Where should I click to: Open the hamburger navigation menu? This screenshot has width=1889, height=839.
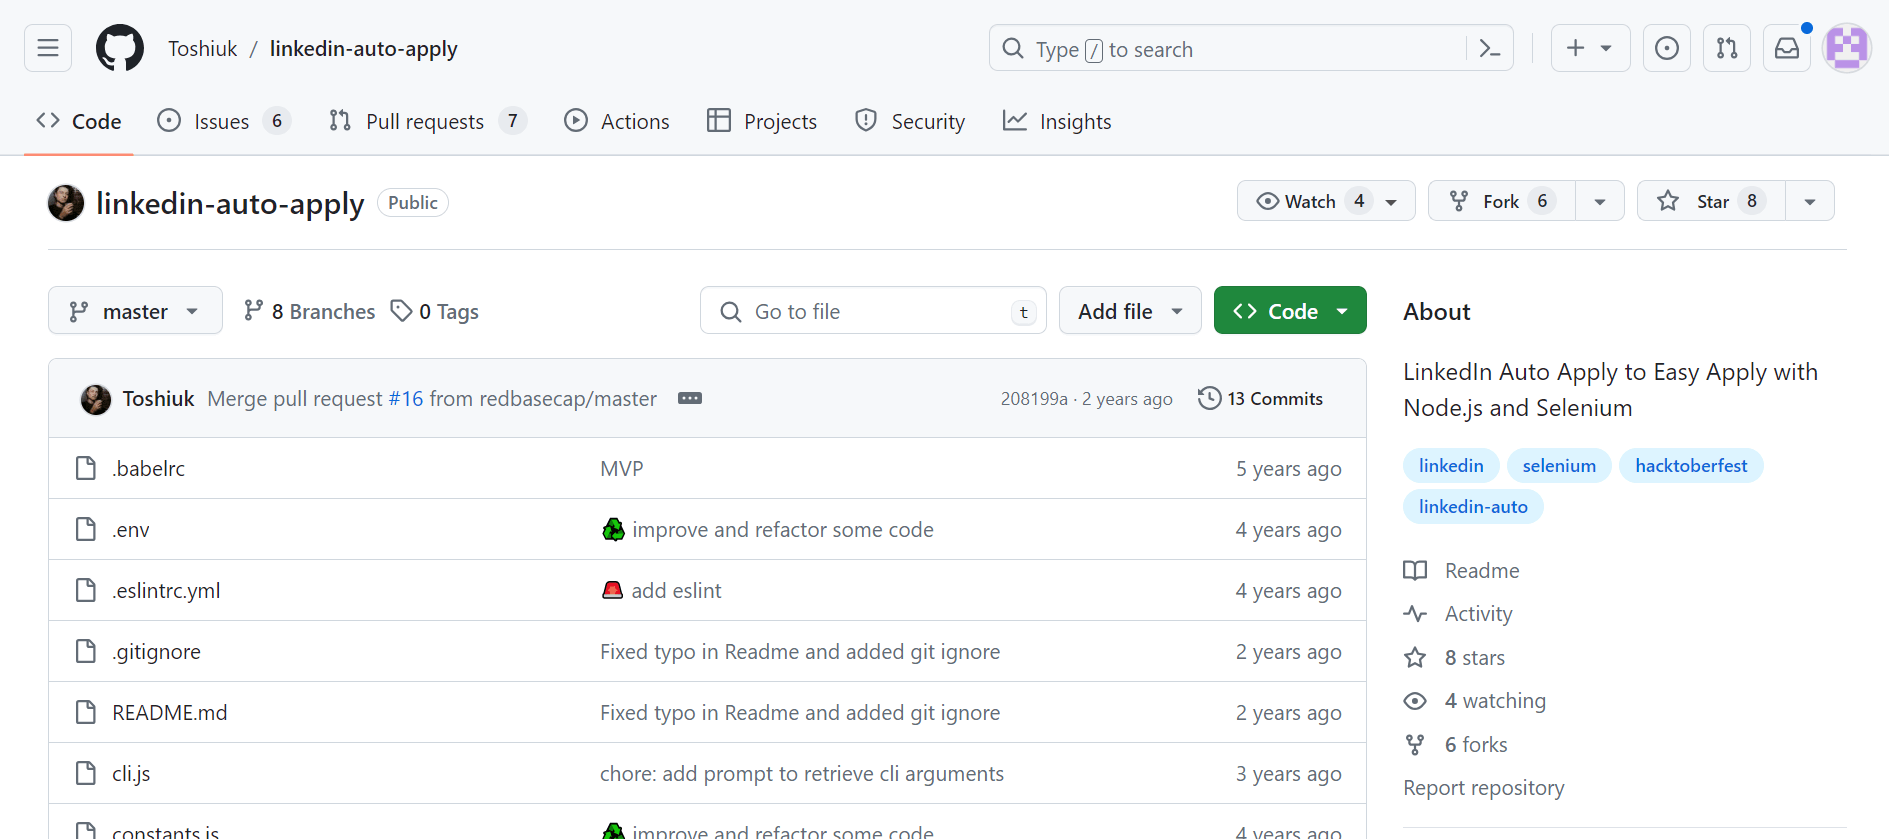[x=48, y=48]
